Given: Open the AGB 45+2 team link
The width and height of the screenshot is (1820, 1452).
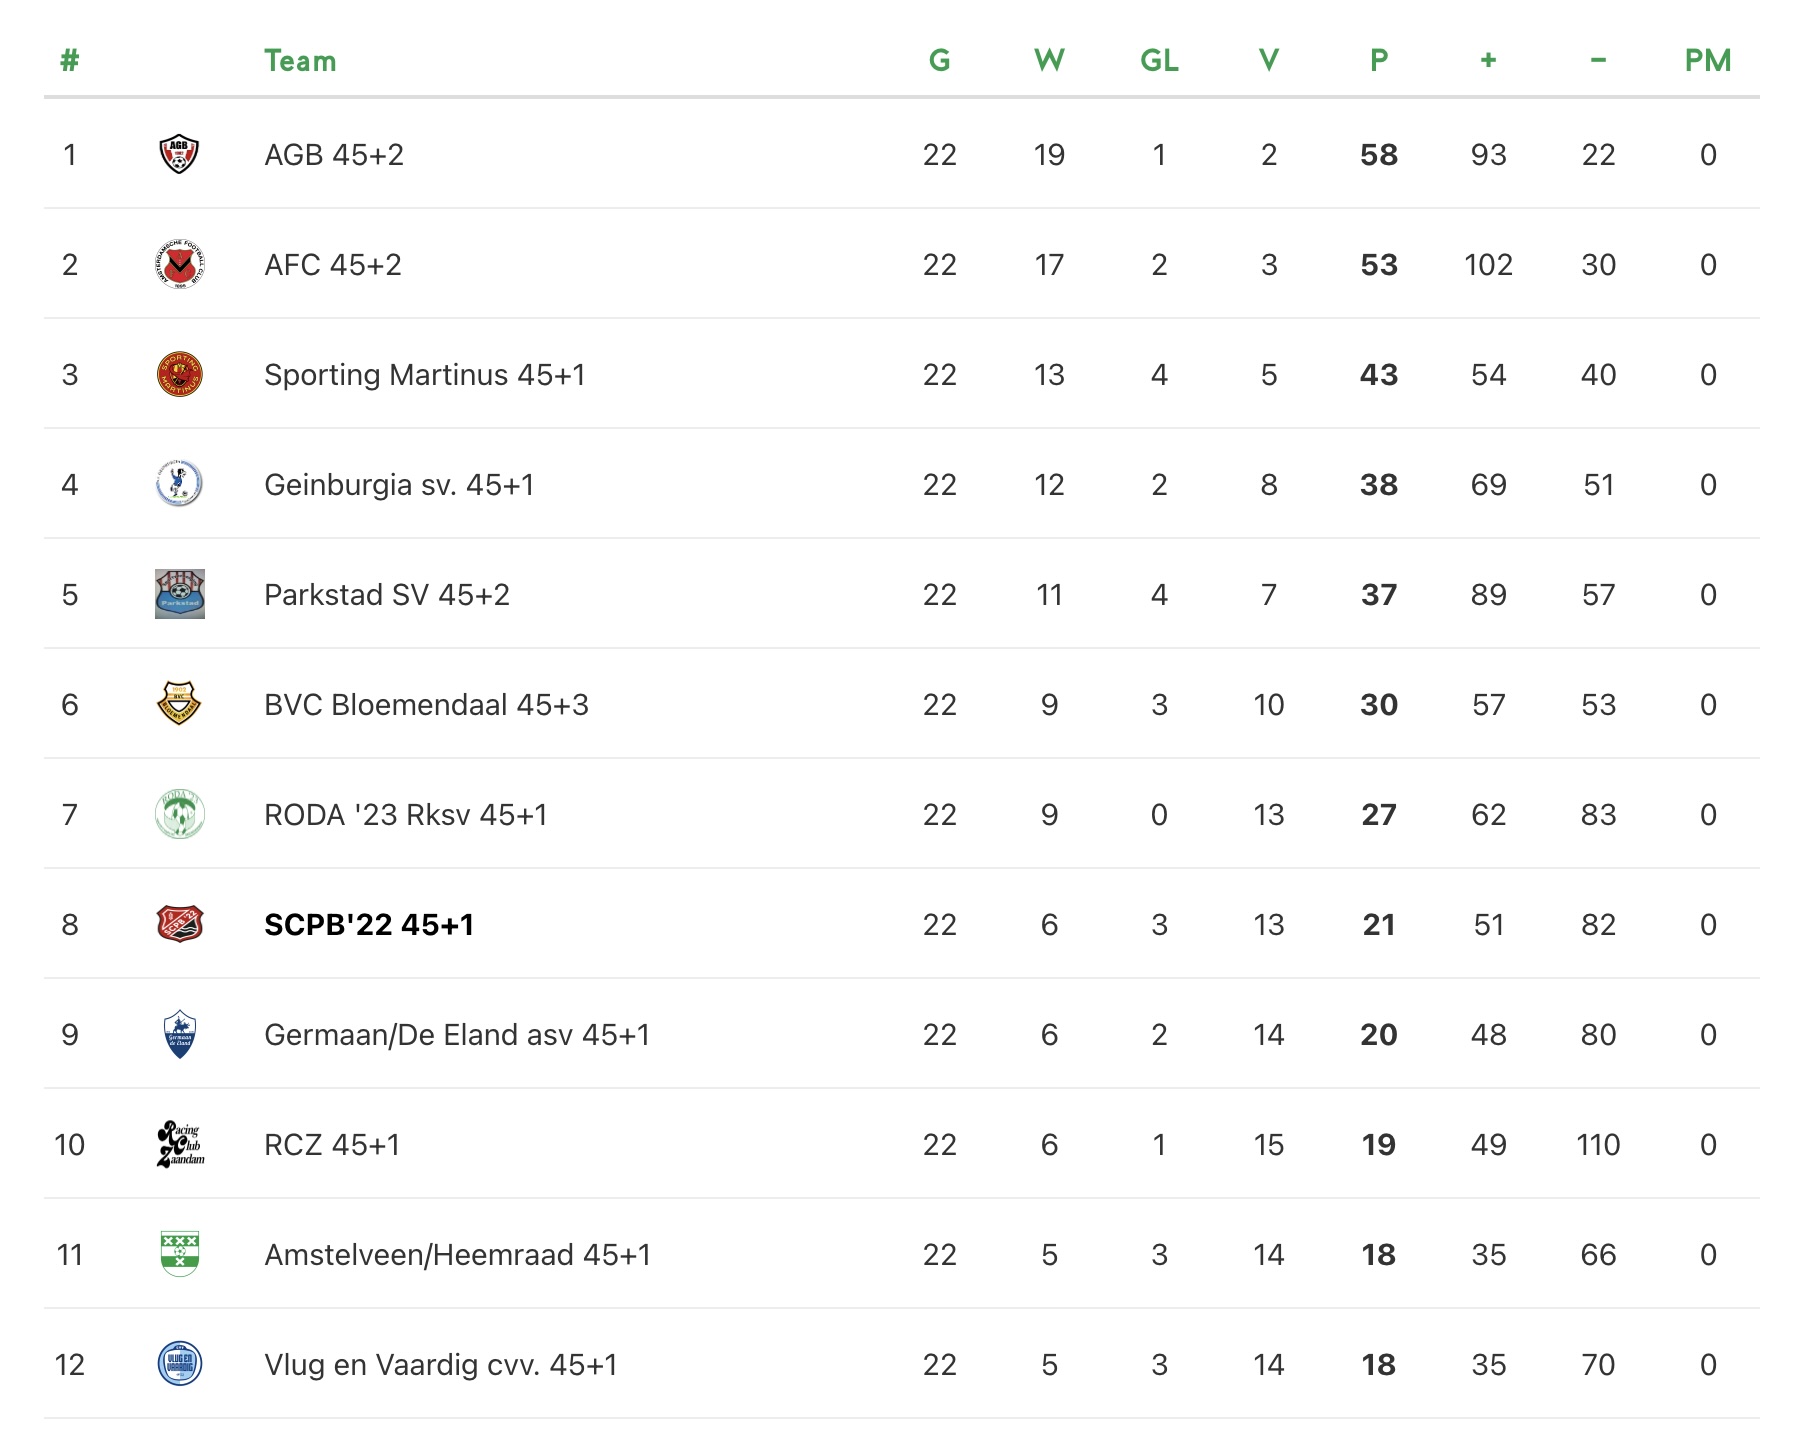Looking at the screenshot, I should [x=334, y=155].
